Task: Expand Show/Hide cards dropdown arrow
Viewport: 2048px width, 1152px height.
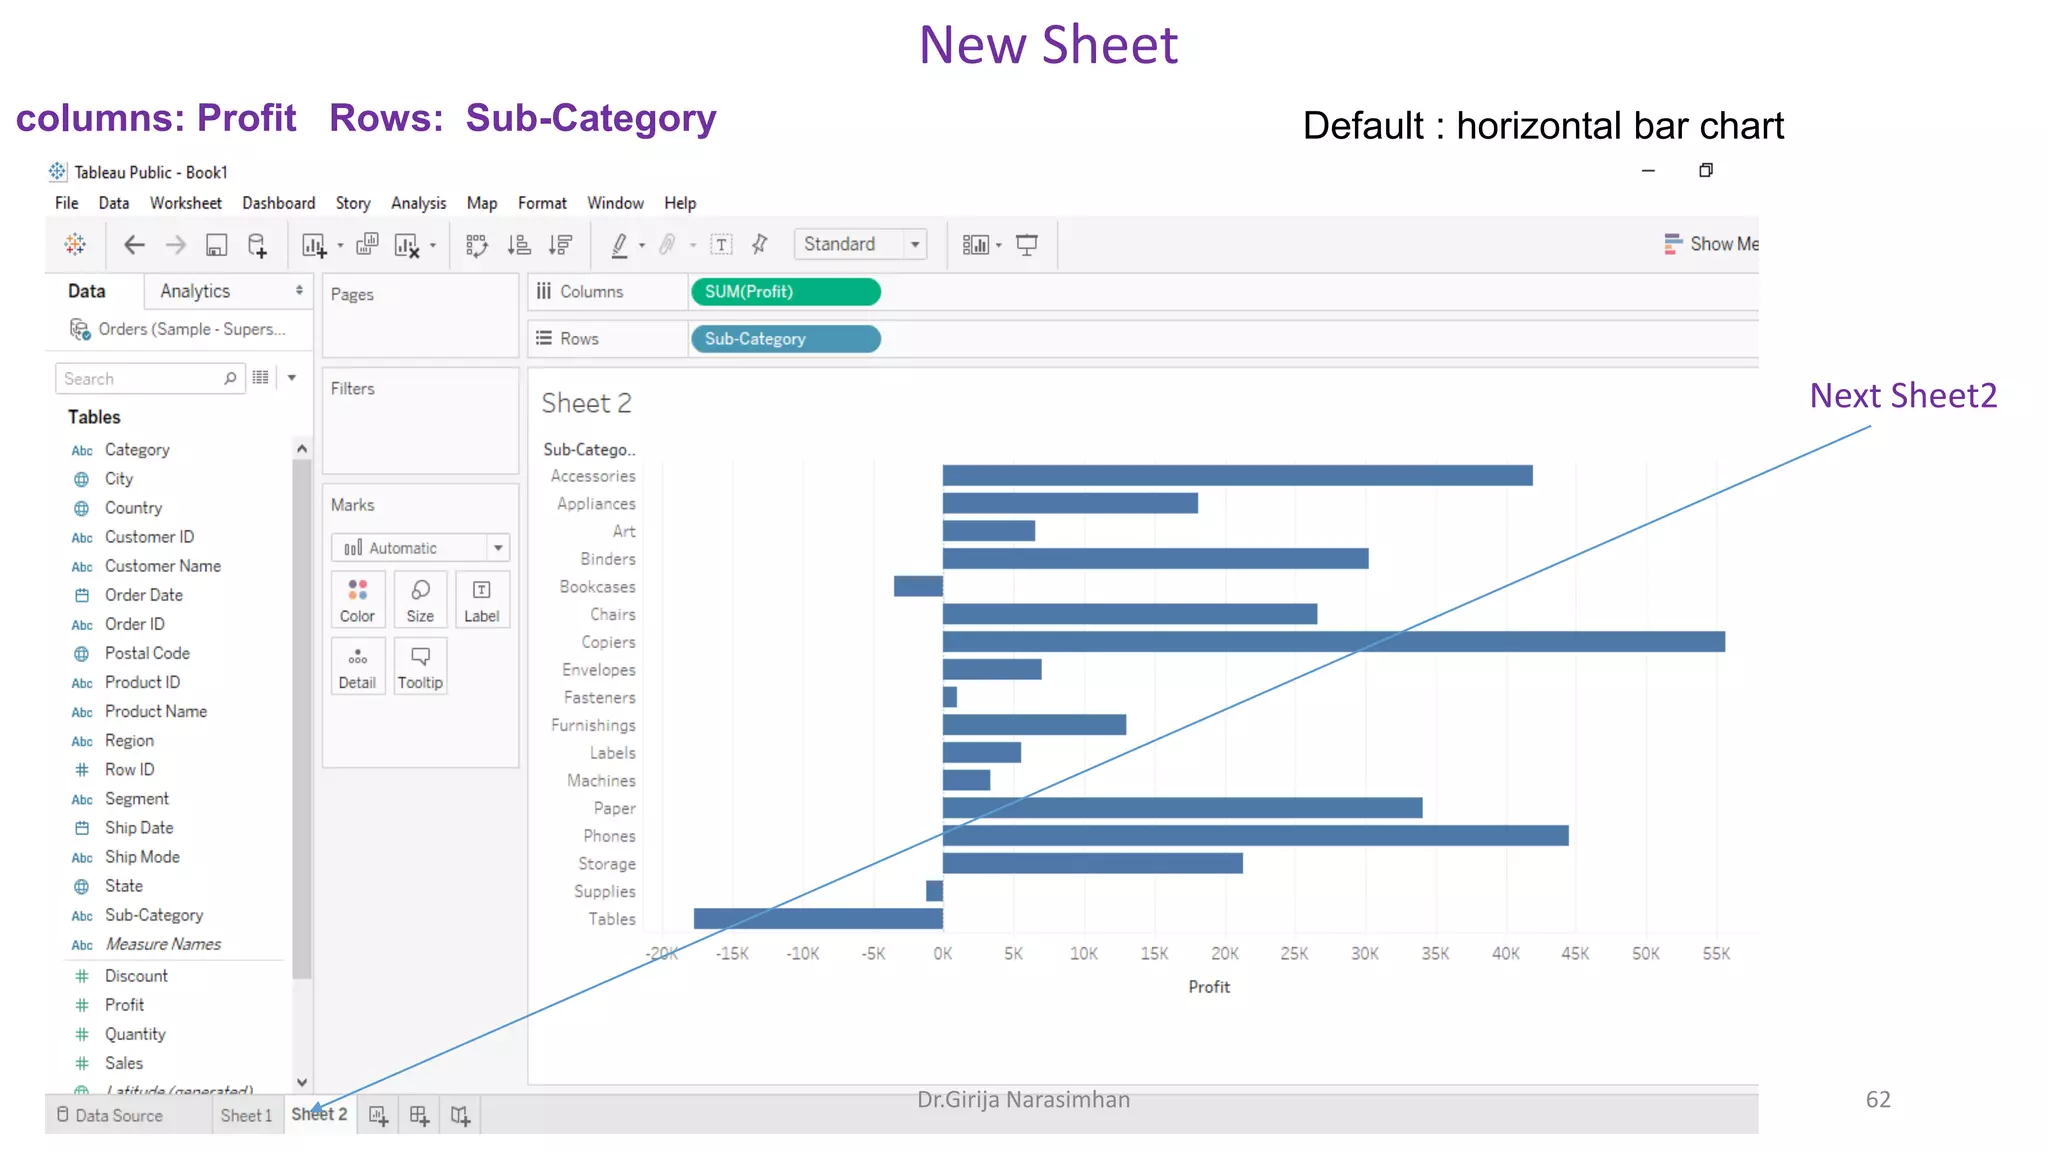Action: [998, 246]
